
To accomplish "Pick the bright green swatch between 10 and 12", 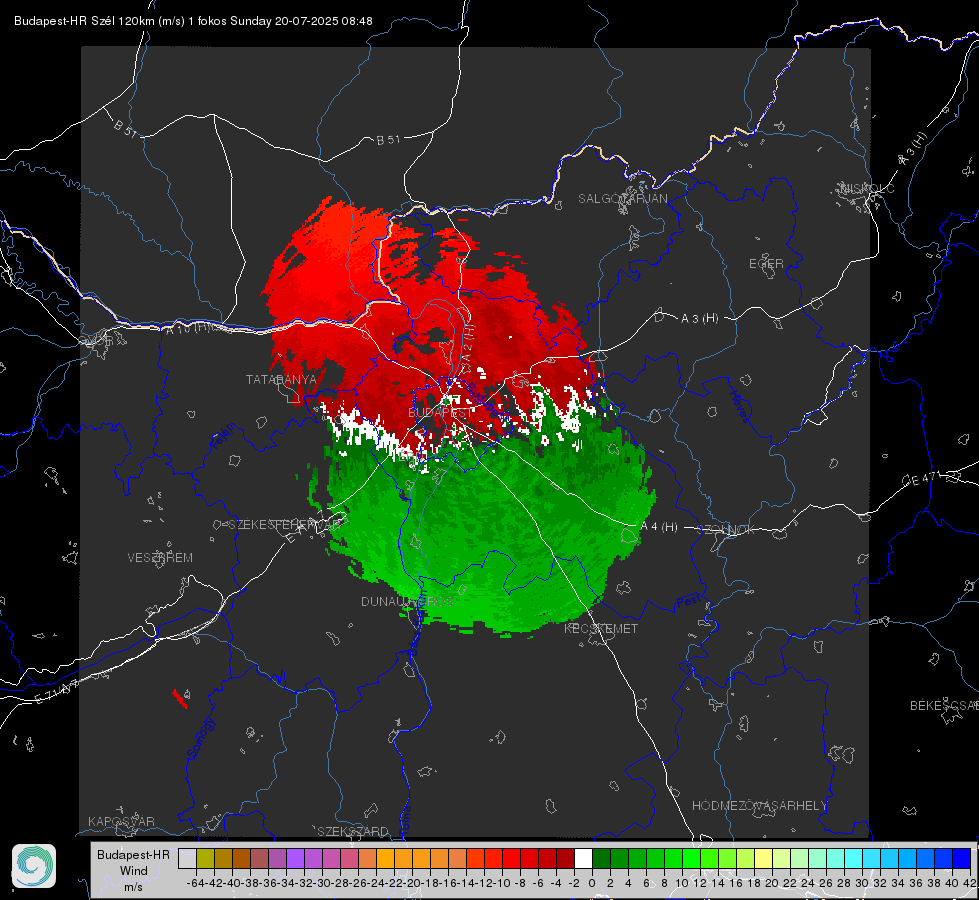I will (691, 858).
